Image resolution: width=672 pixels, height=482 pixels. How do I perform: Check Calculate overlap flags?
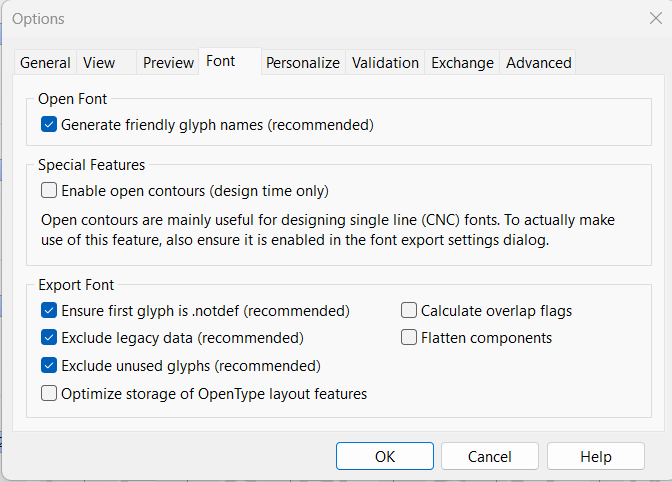[x=409, y=310]
